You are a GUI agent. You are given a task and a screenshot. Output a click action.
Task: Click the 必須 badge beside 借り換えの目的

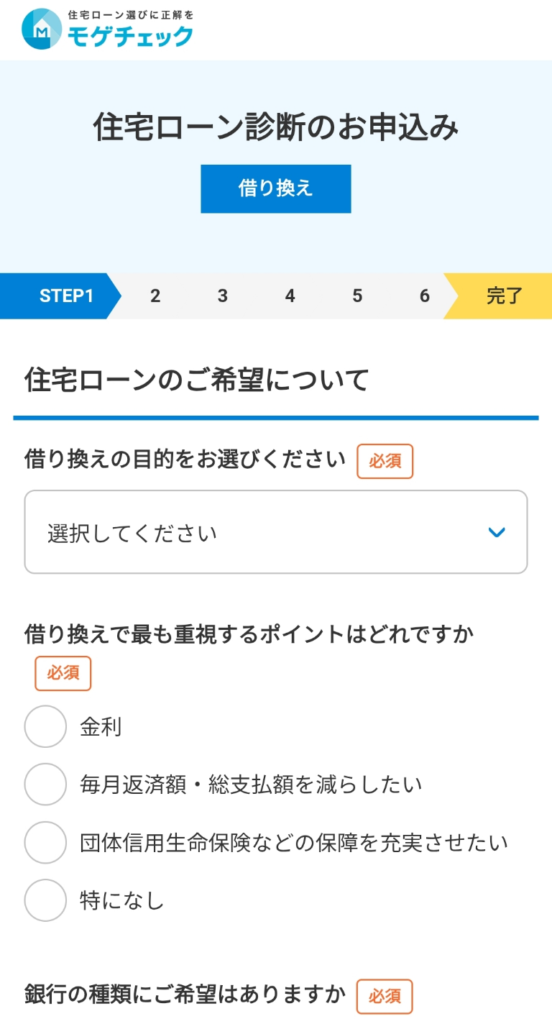(385, 462)
